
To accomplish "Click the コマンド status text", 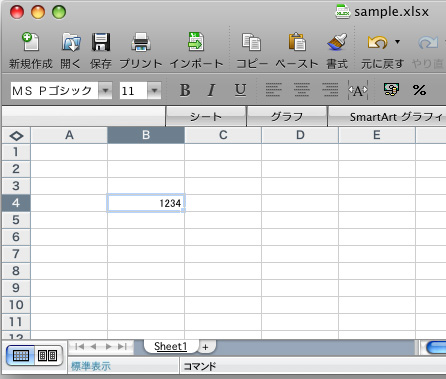I will (x=200, y=366).
